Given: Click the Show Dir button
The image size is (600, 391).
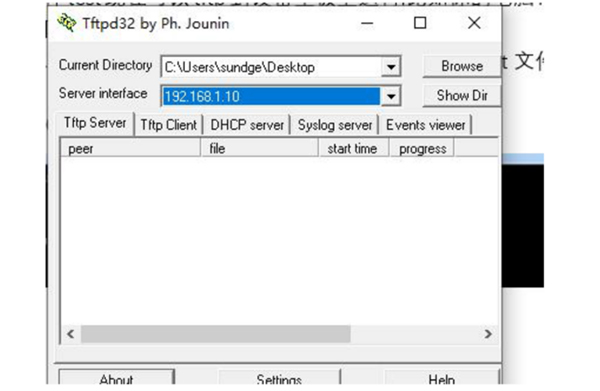Looking at the screenshot, I should tap(462, 95).
